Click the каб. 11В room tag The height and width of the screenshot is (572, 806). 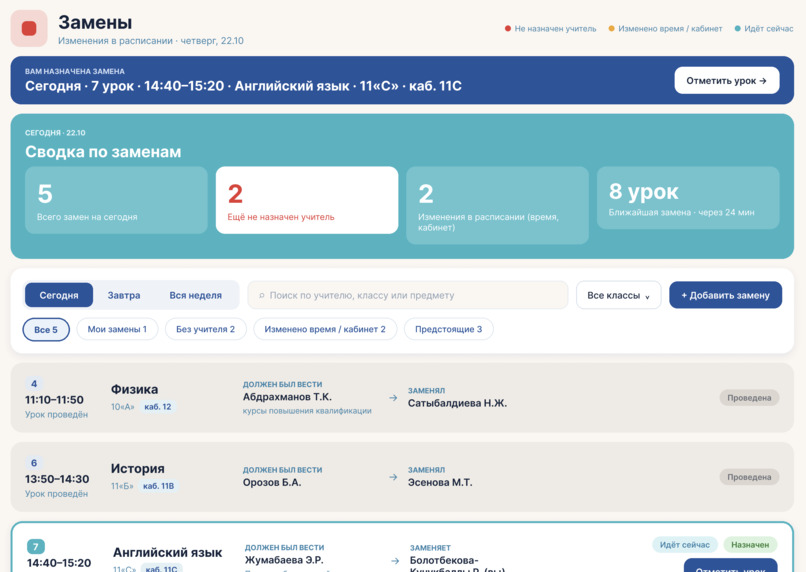(x=158, y=486)
